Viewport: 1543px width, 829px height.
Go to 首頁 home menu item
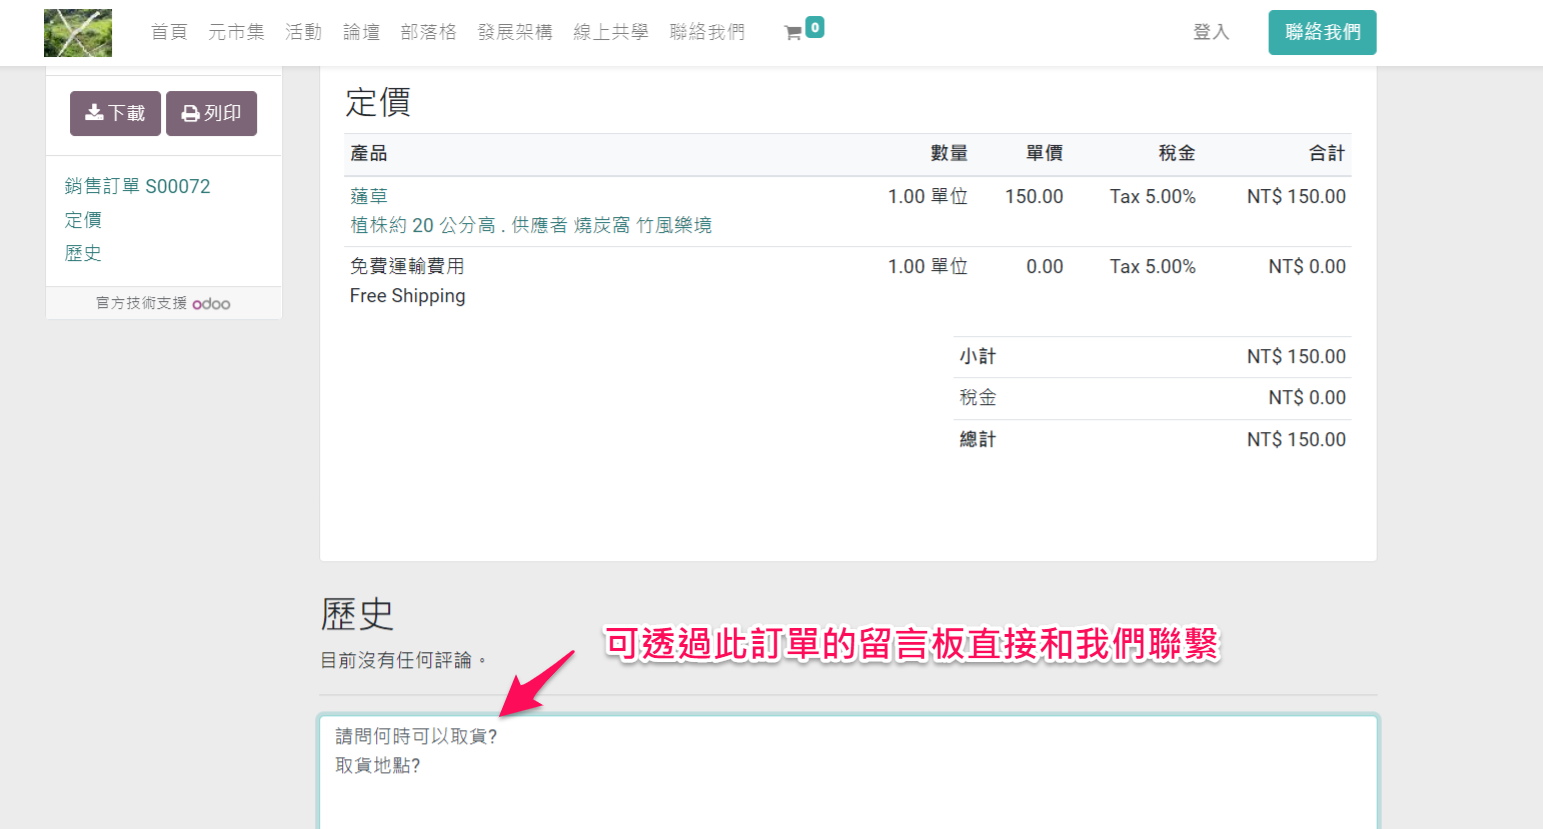(x=169, y=32)
